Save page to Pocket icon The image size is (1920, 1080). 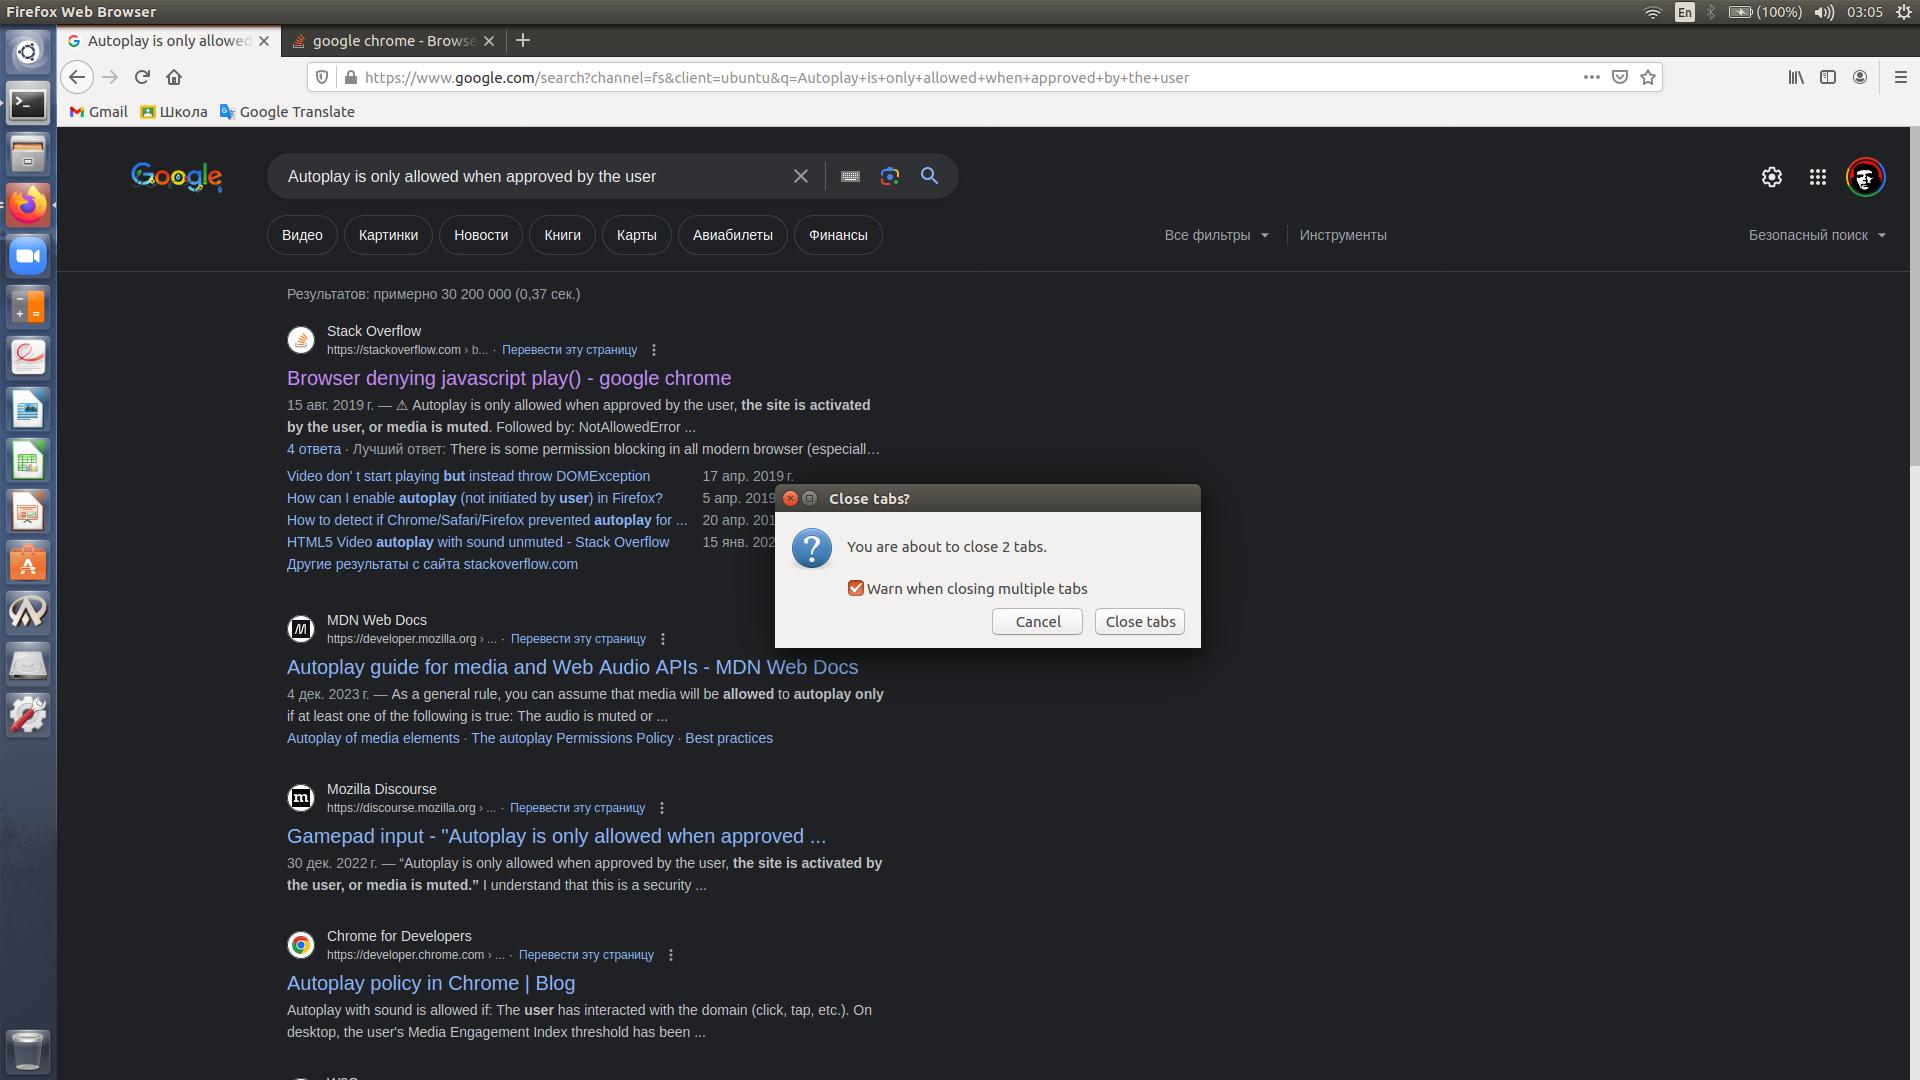pos(1620,77)
